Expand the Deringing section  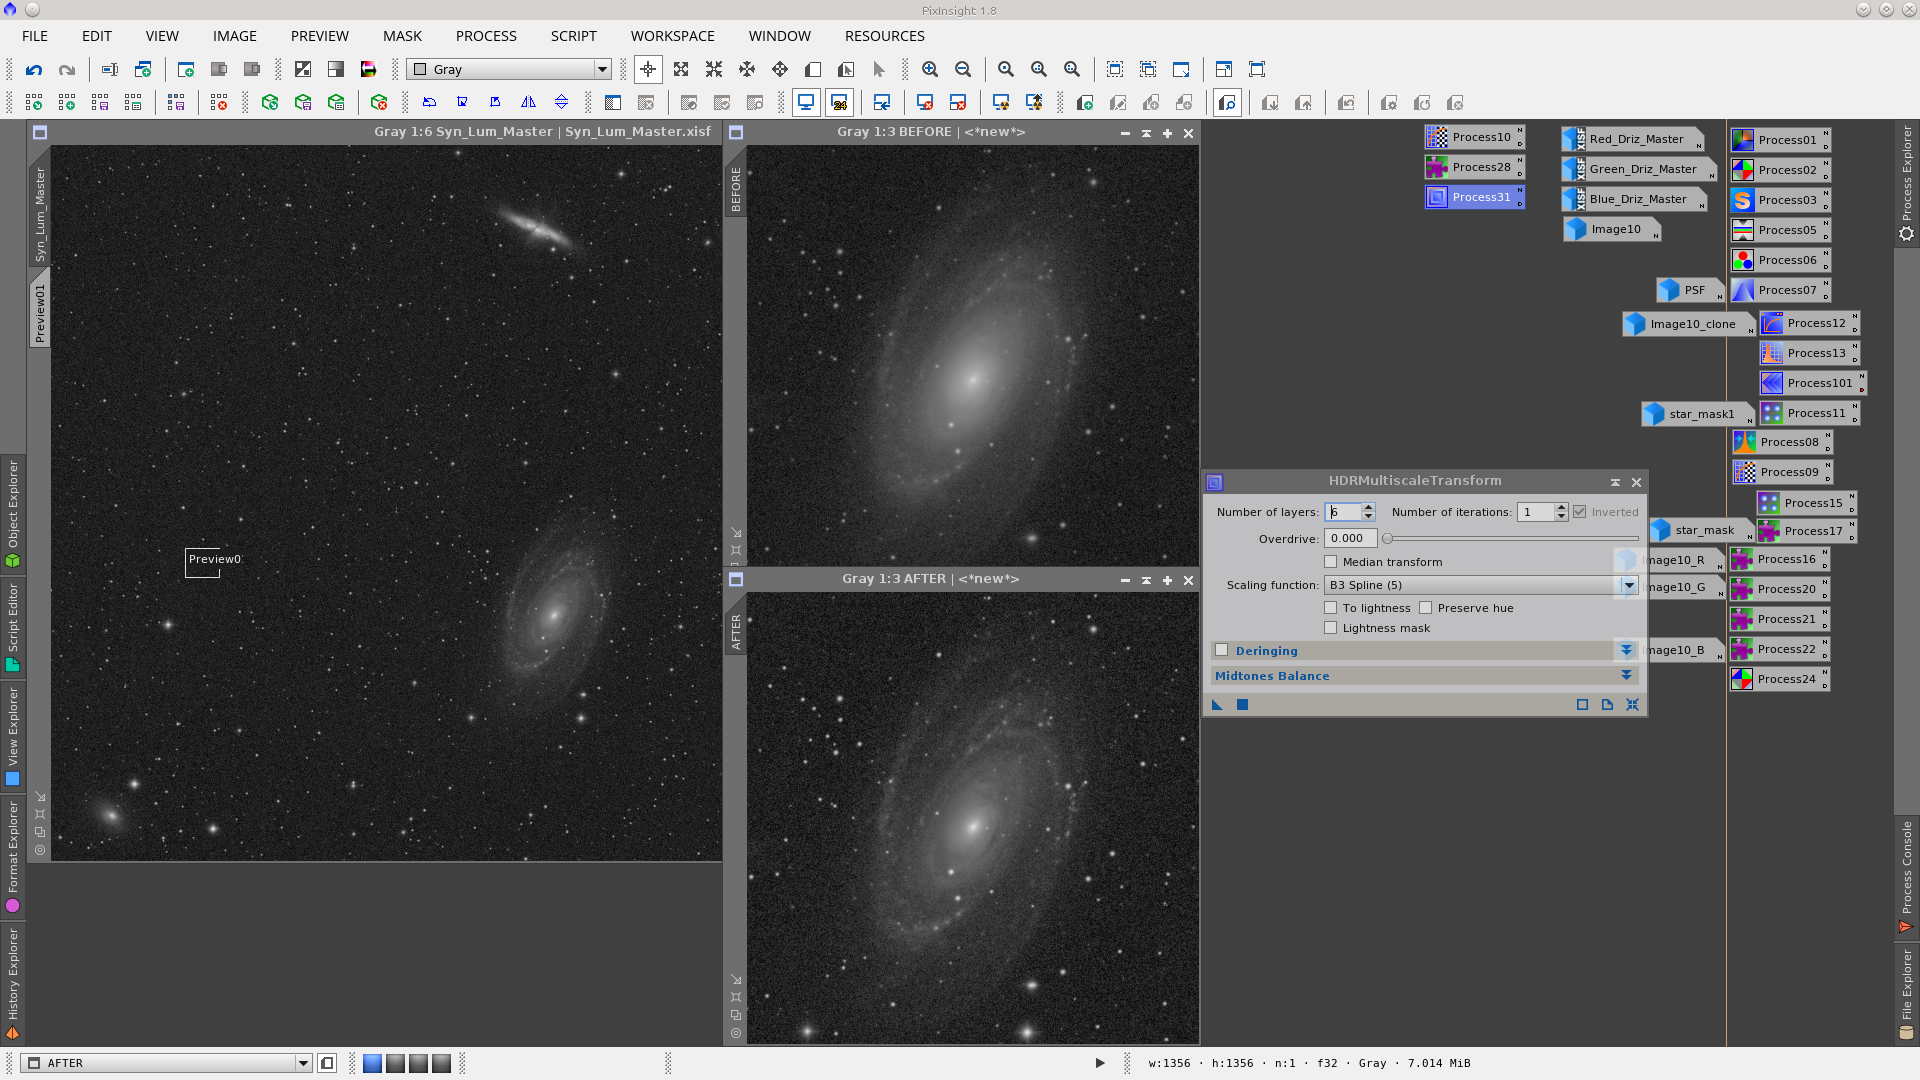[x=1627, y=650]
